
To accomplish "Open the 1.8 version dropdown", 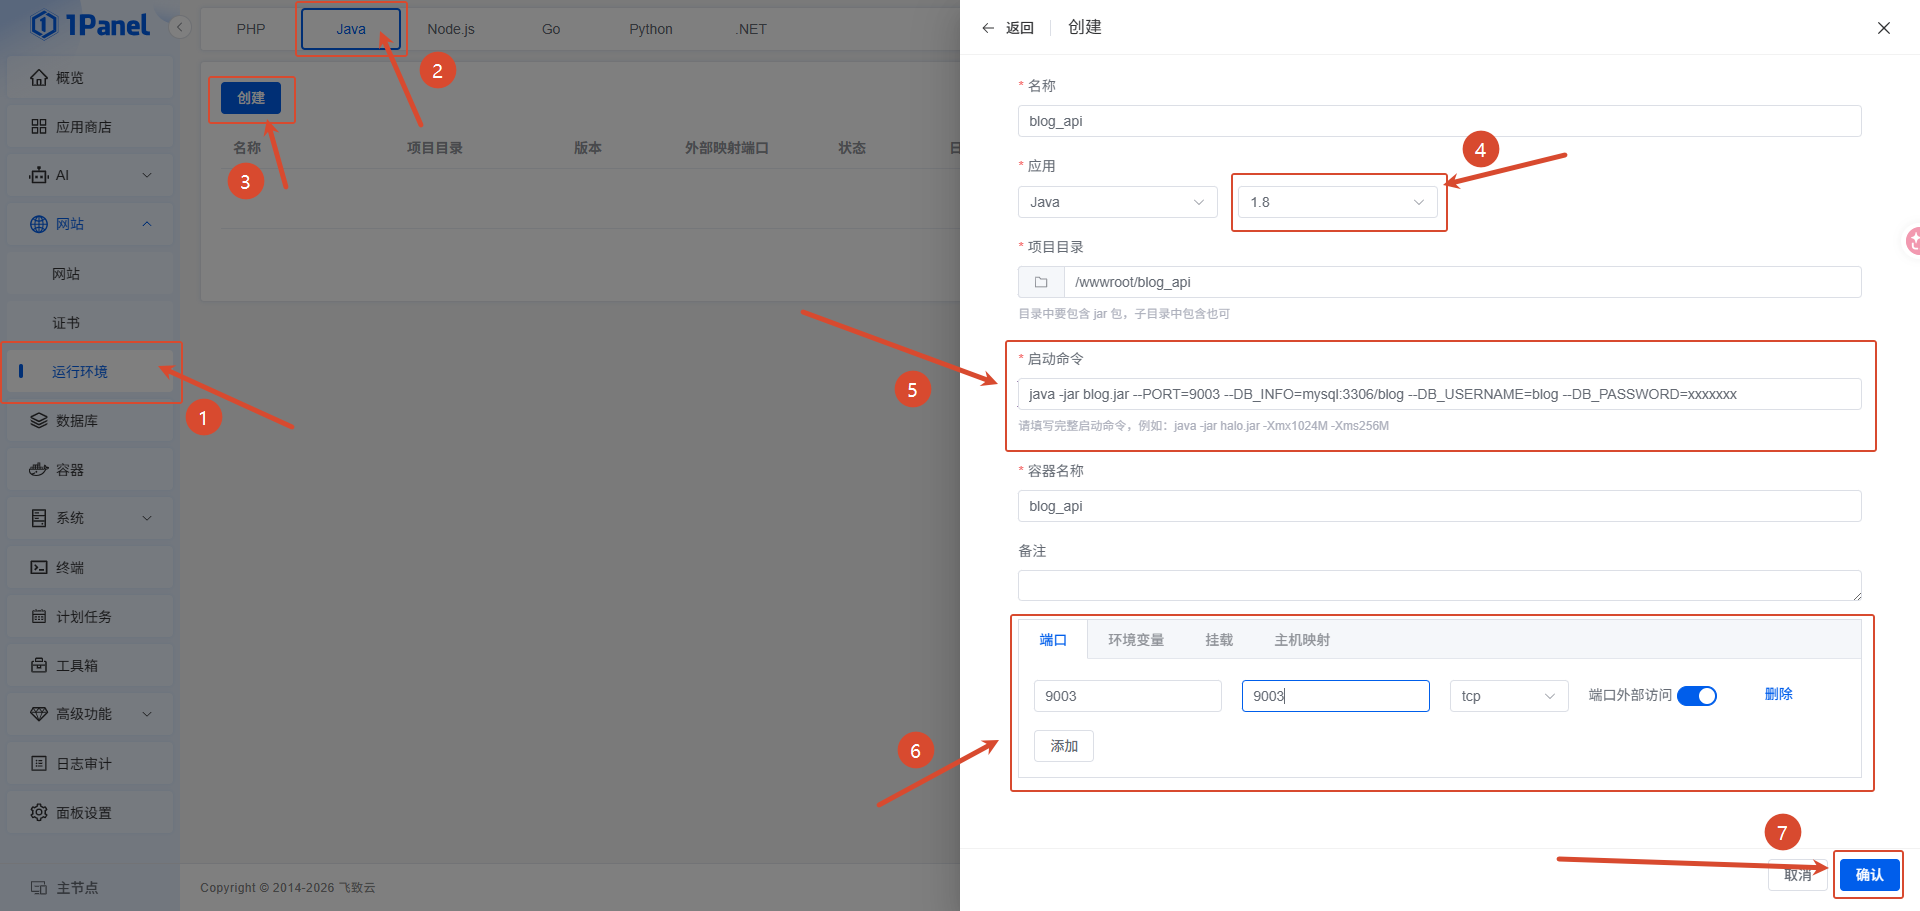I will point(1338,202).
